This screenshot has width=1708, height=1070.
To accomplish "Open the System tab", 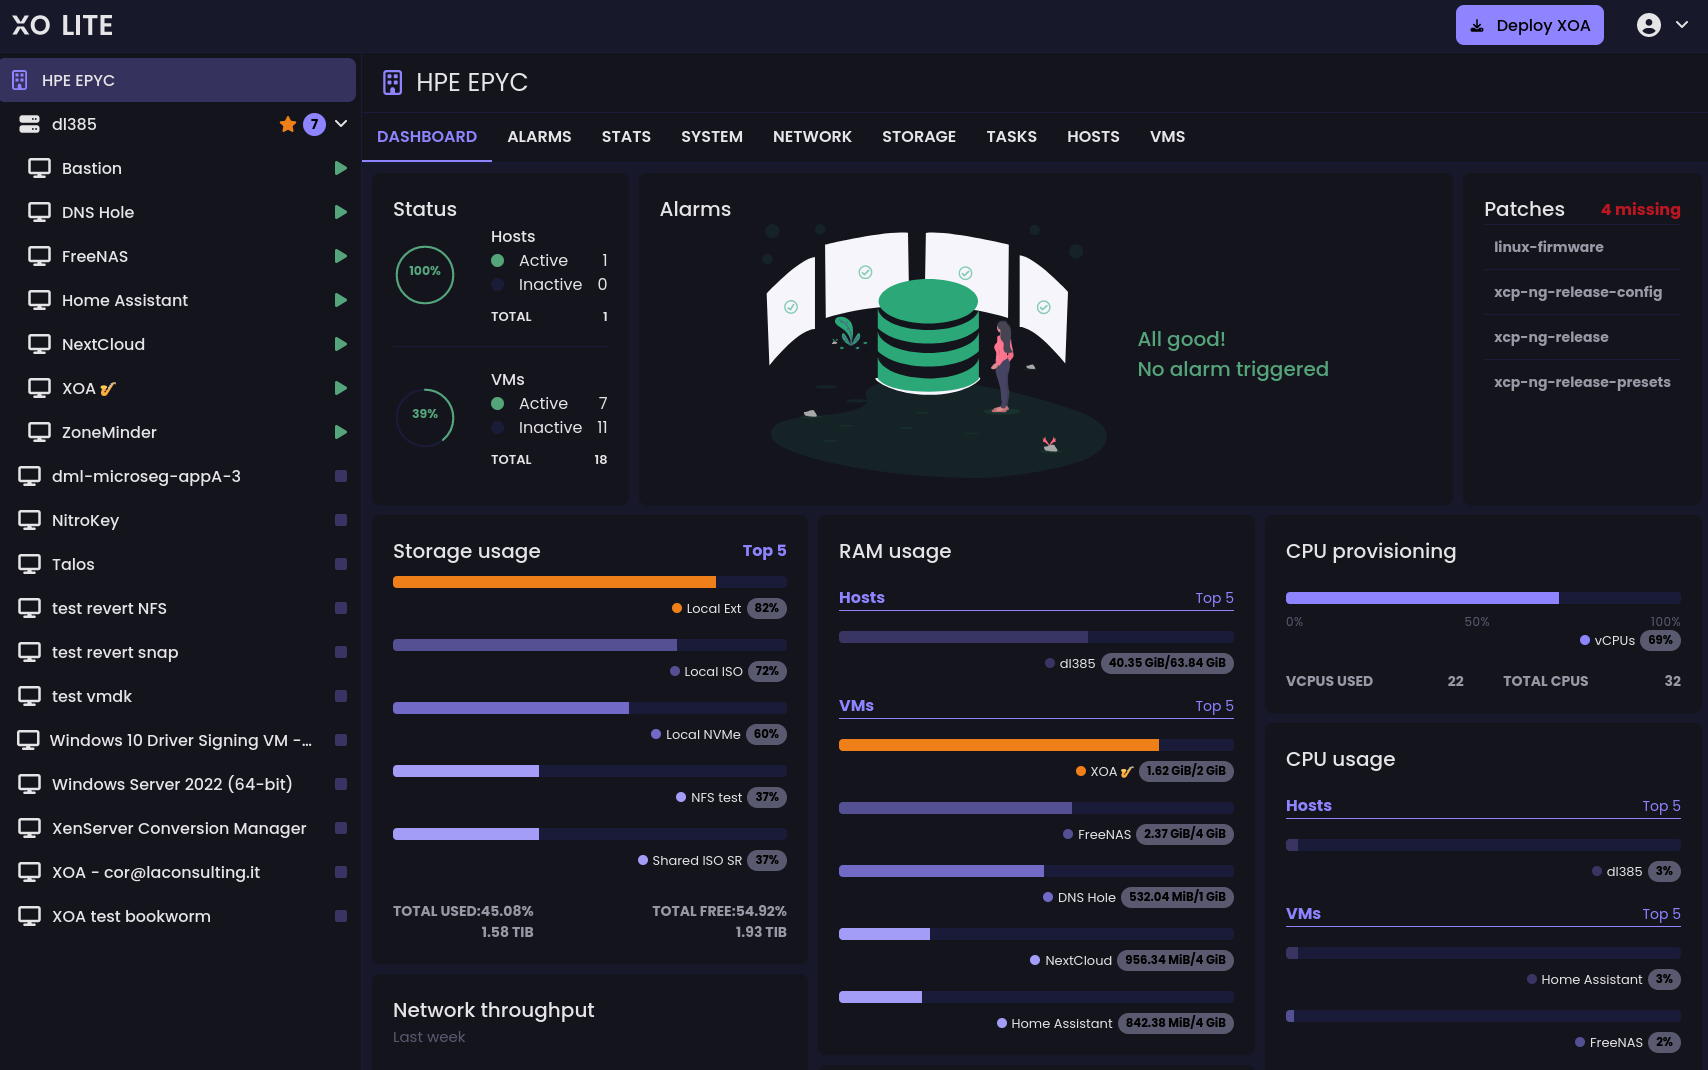I will 712,137.
